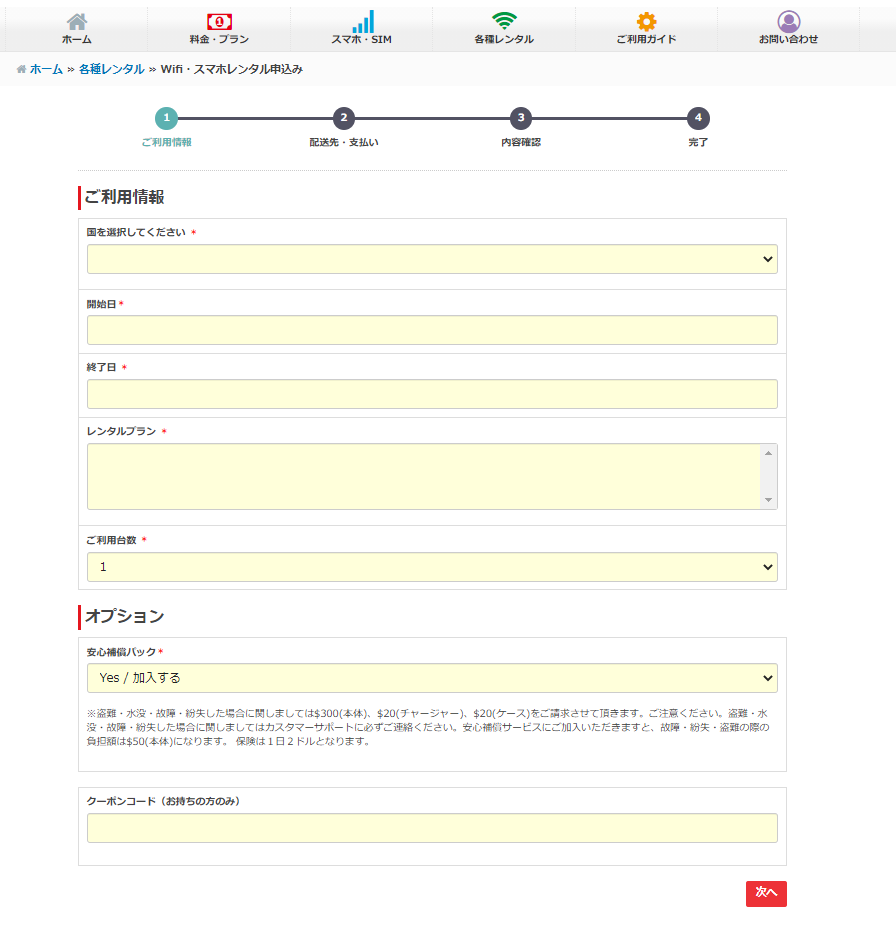This screenshot has width=896, height=926.
Task: Click the 開始日 date field
Action: pyautogui.click(x=432, y=330)
